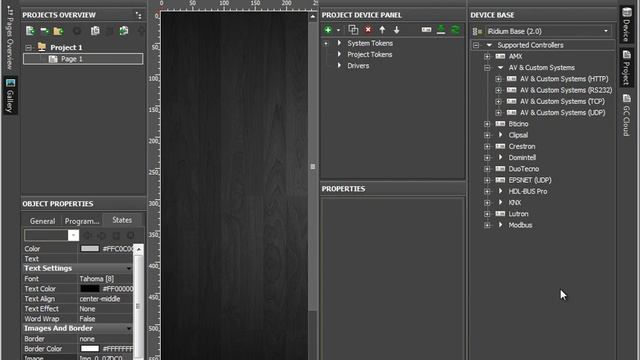Collapse AV & Custom Systems node
This screenshot has height=360, width=640.
click(x=487, y=68)
